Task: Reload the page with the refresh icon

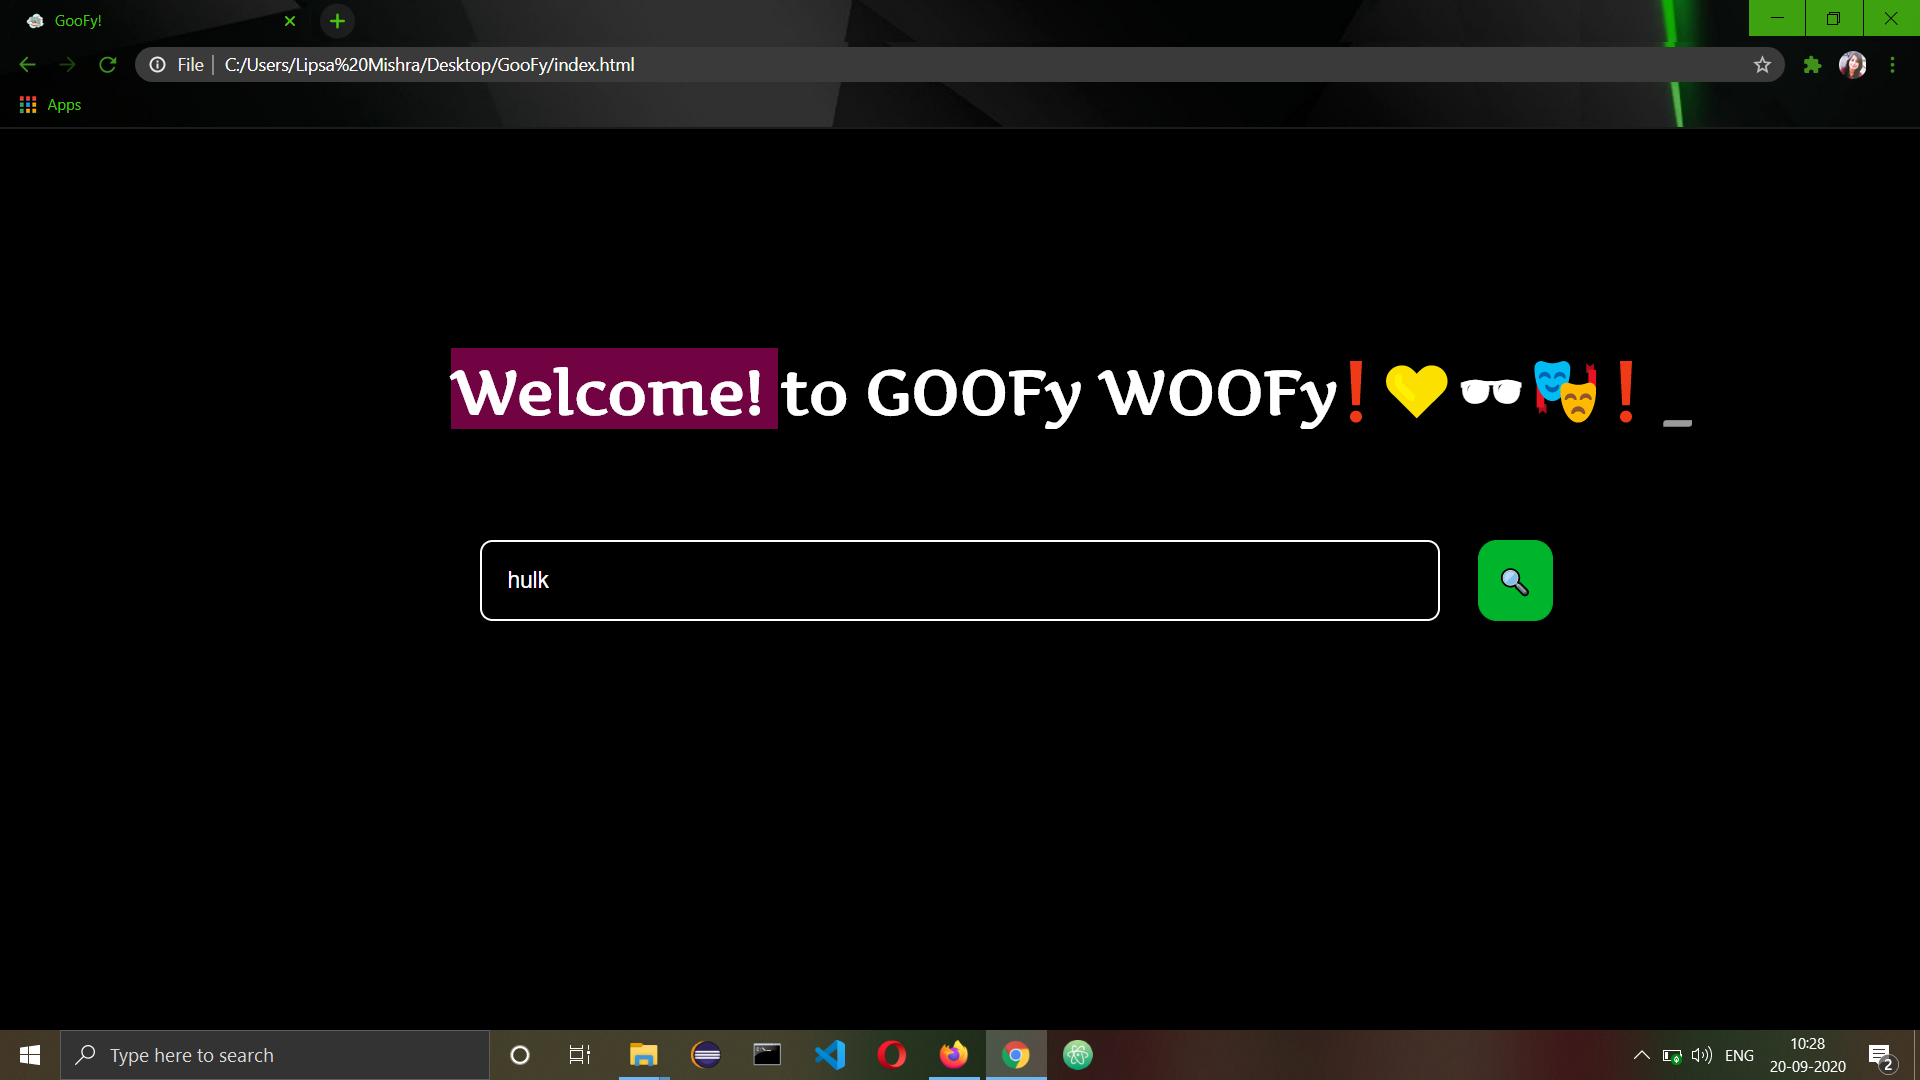Action: pyautogui.click(x=108, y=65)
